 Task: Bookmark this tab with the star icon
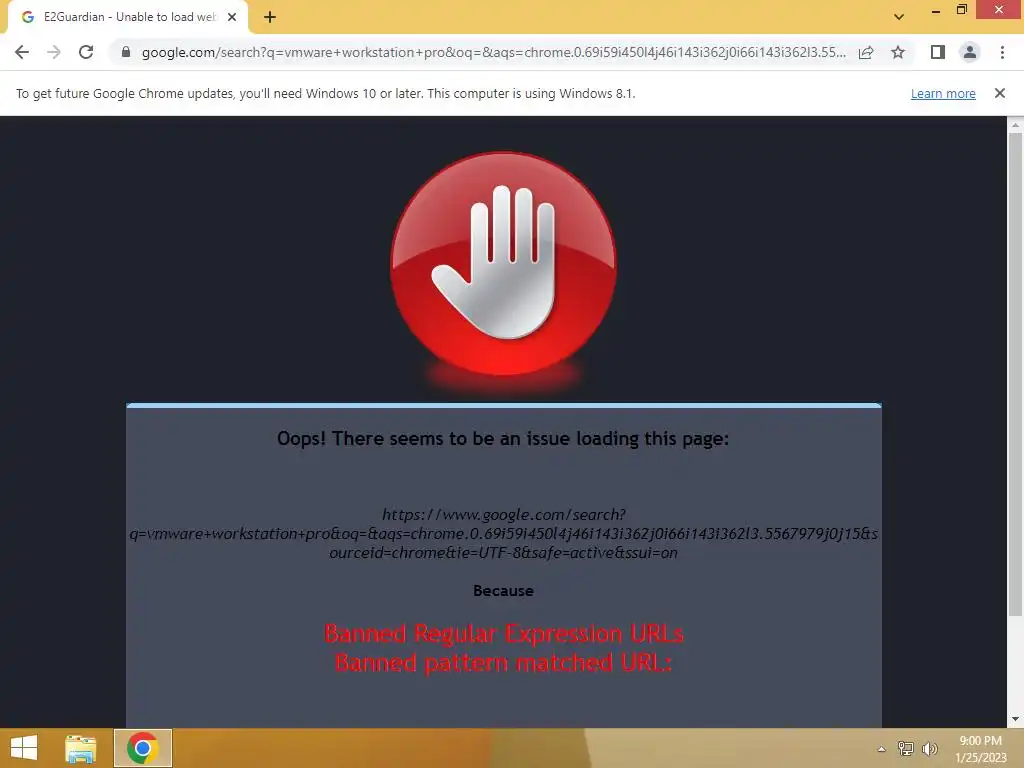click(898, 52)
